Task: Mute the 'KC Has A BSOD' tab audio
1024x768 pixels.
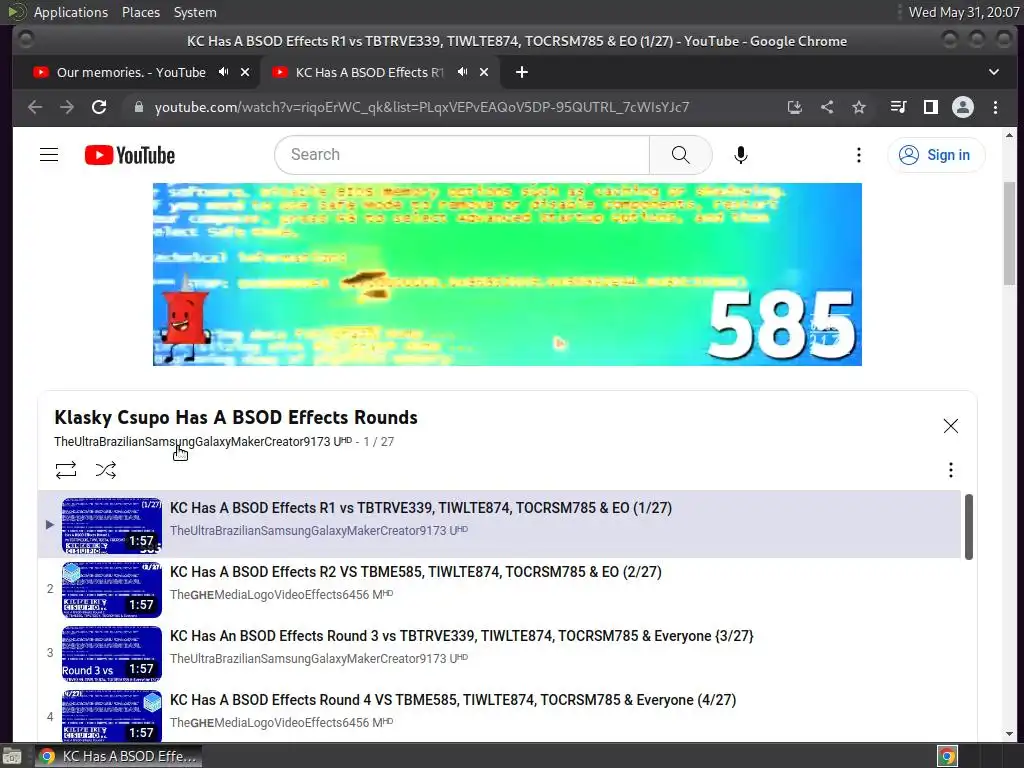Action: click(x=462, y=72)
